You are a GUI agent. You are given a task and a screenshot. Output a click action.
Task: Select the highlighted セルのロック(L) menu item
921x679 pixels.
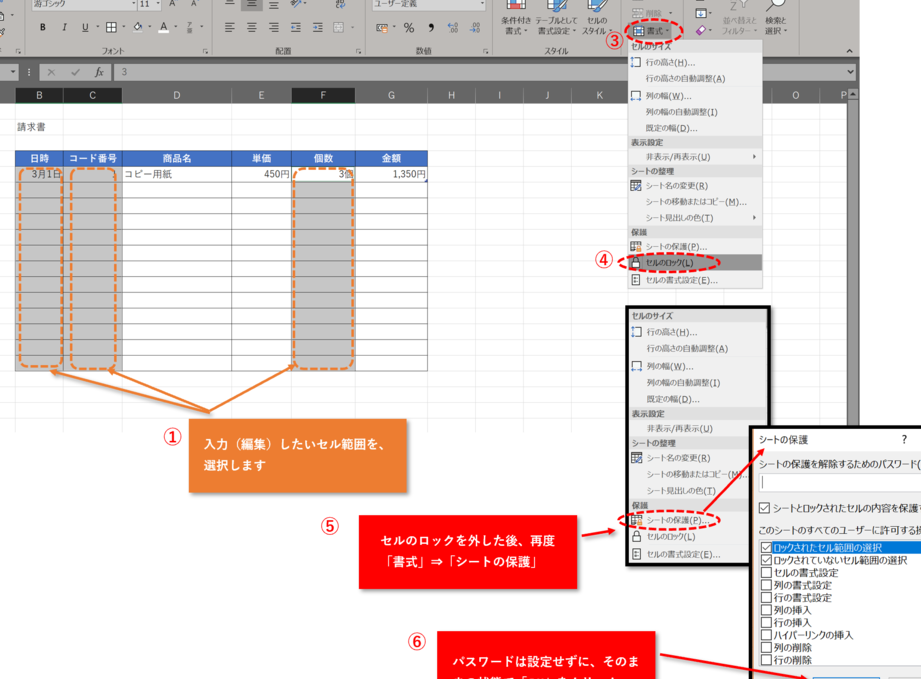point(695,263)
